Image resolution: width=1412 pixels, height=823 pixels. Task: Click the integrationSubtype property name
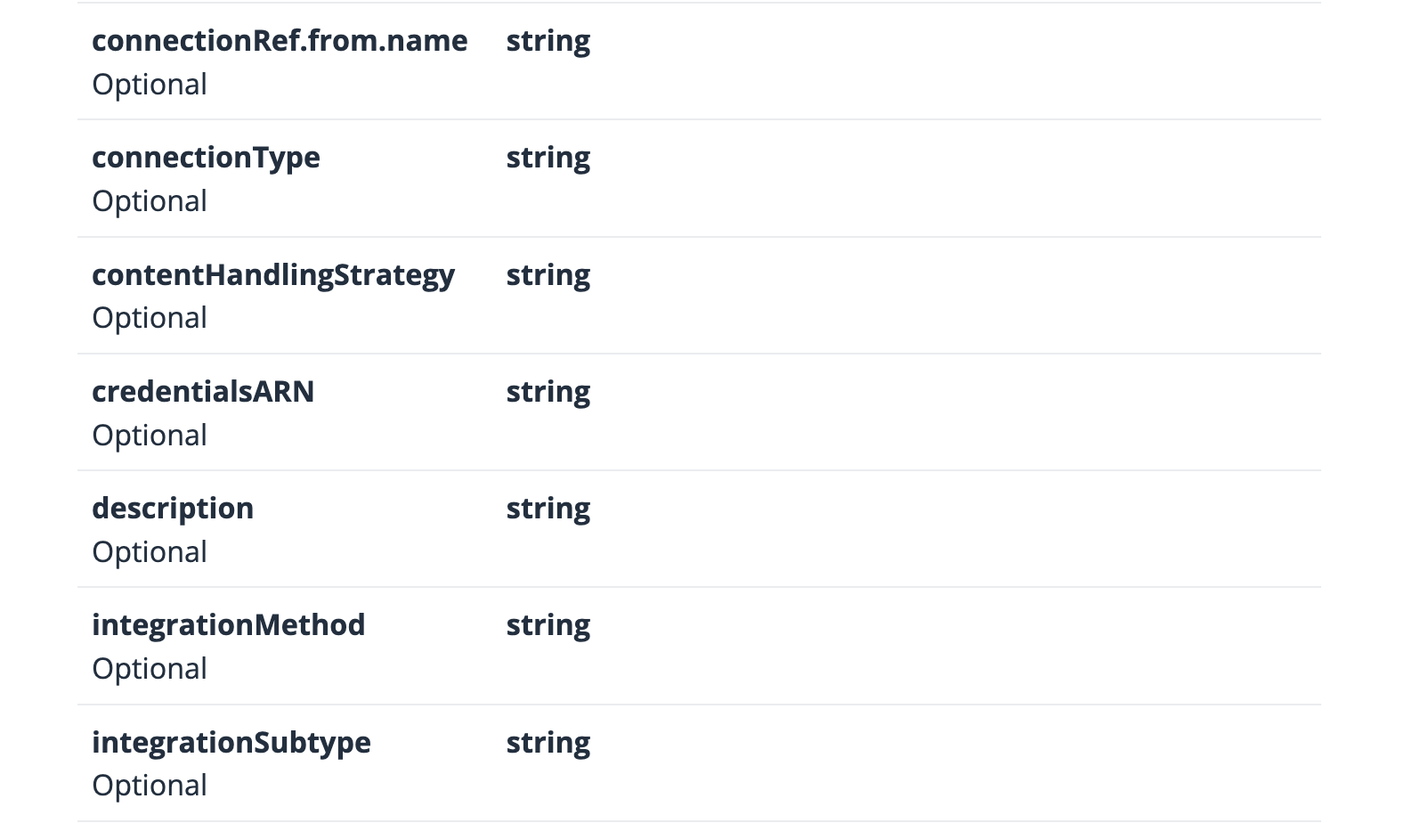point(231,743)
